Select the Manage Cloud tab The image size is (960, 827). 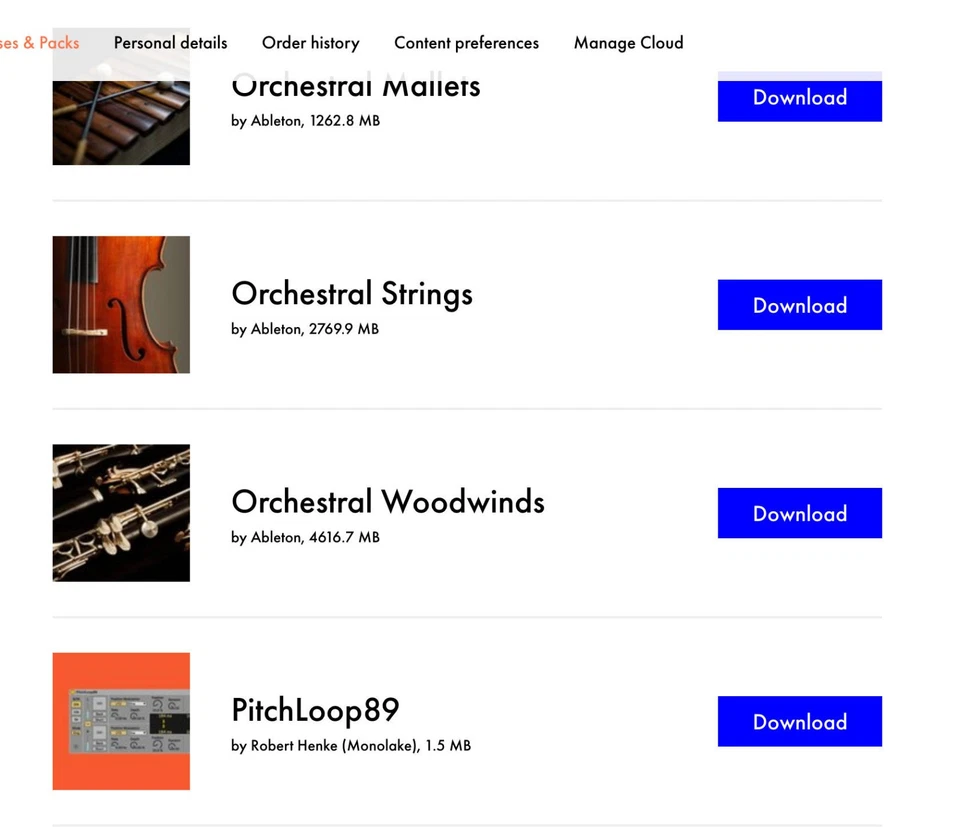pyautogui.click(x=628, y=43)
